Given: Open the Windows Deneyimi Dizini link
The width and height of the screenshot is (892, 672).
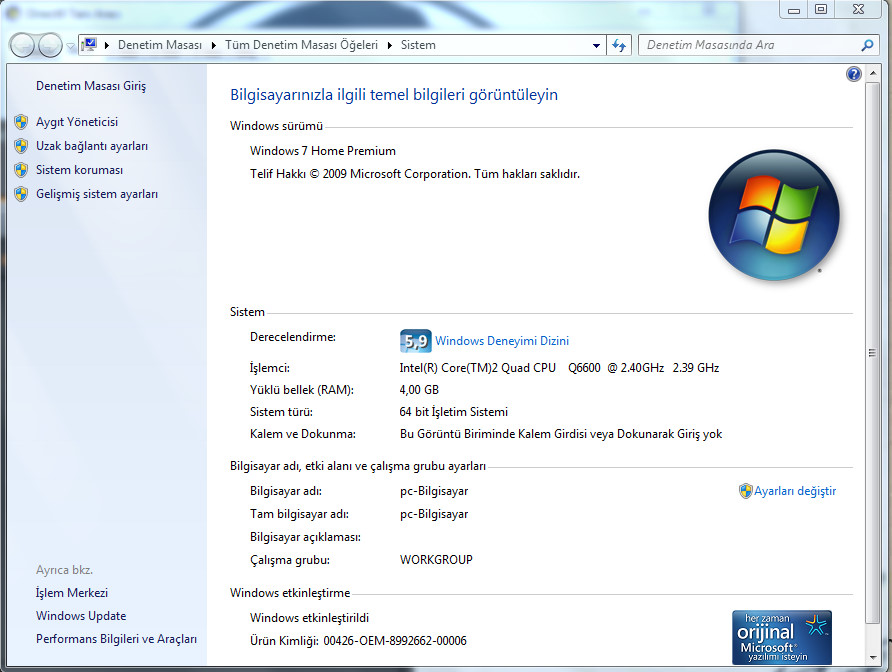Looking at the screenshot, I should click(x=501, y=341).
